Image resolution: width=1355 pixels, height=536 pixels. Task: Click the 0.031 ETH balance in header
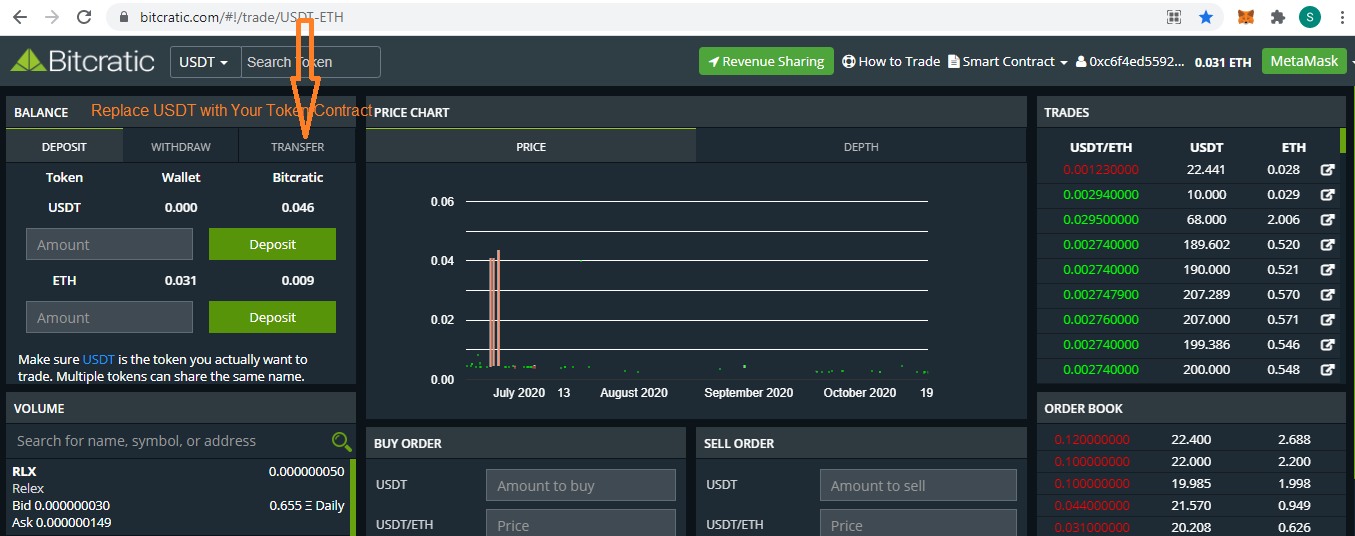pos(1223,62)
